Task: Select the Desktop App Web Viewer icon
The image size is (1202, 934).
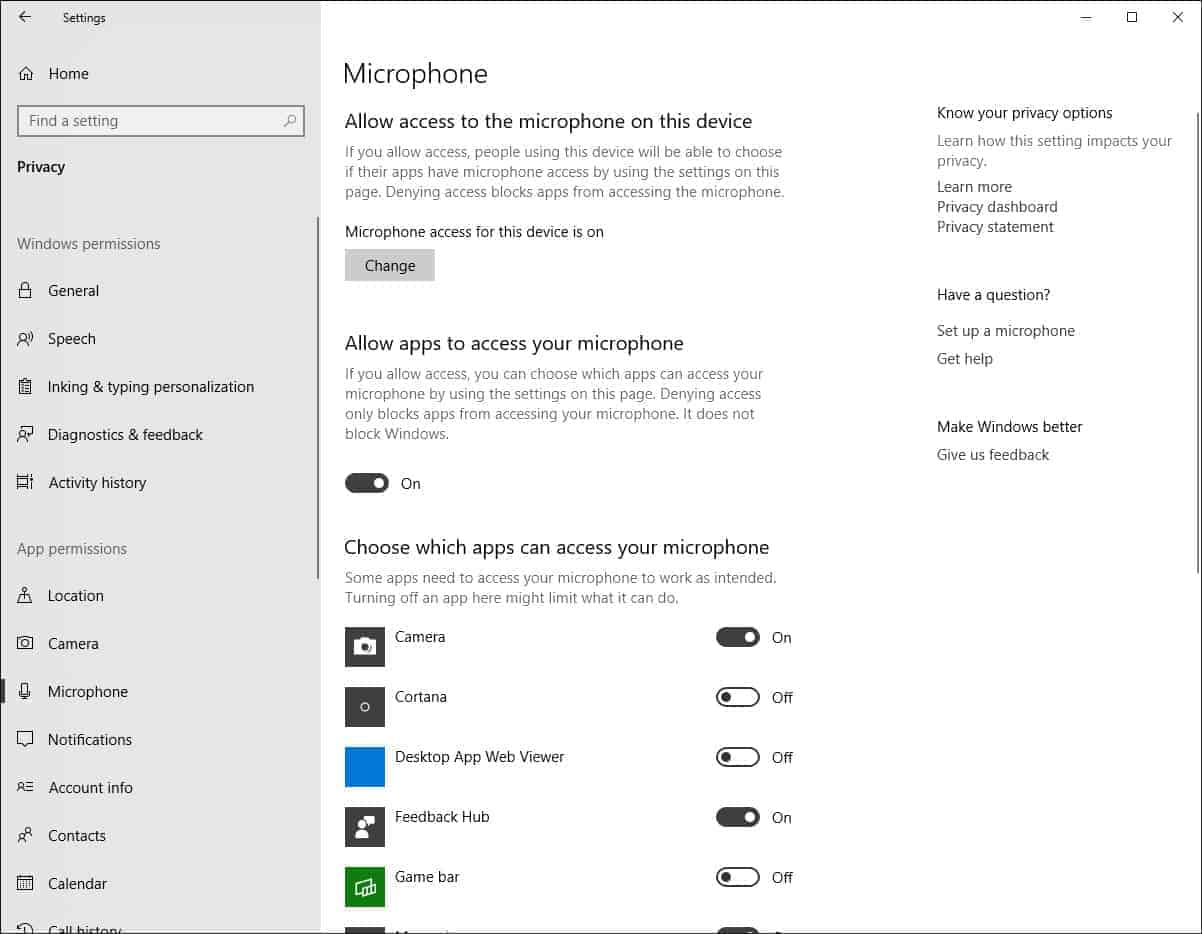Action: [365, 767]
